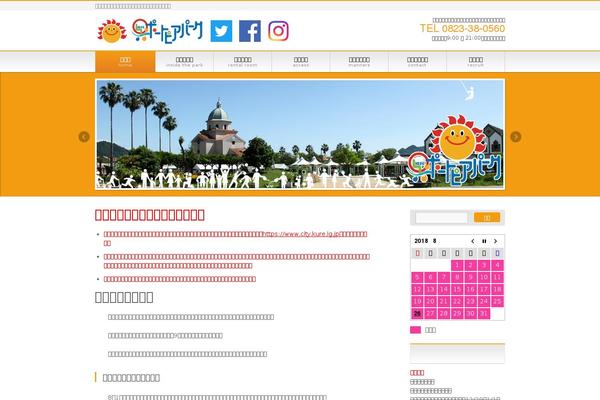Click the calendar heading '2018 8'
This screenshot has width=600, height=400.
tap(425, 241)
